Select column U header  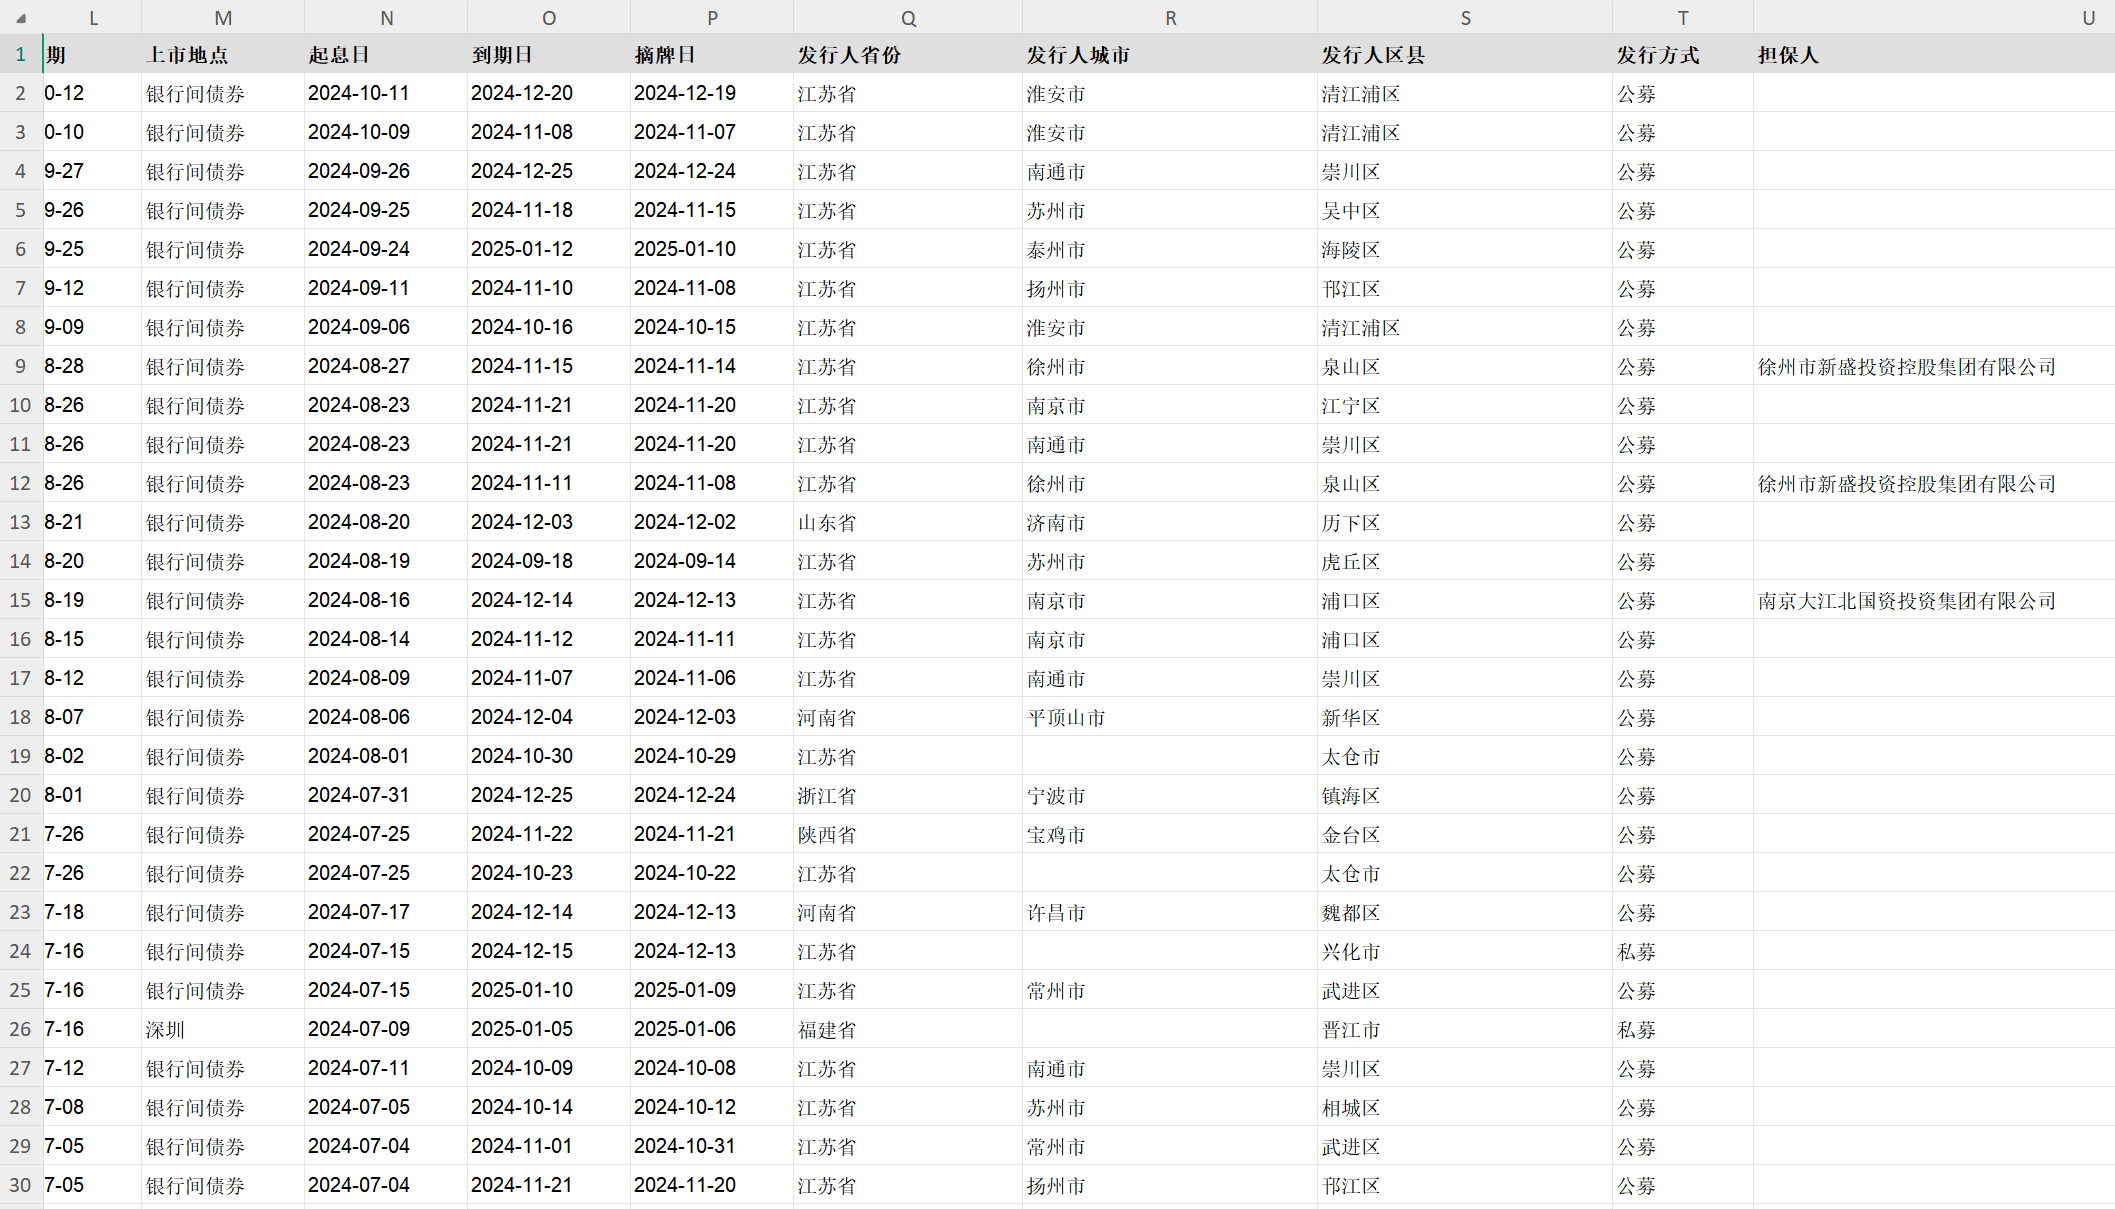coord(2088,18)
